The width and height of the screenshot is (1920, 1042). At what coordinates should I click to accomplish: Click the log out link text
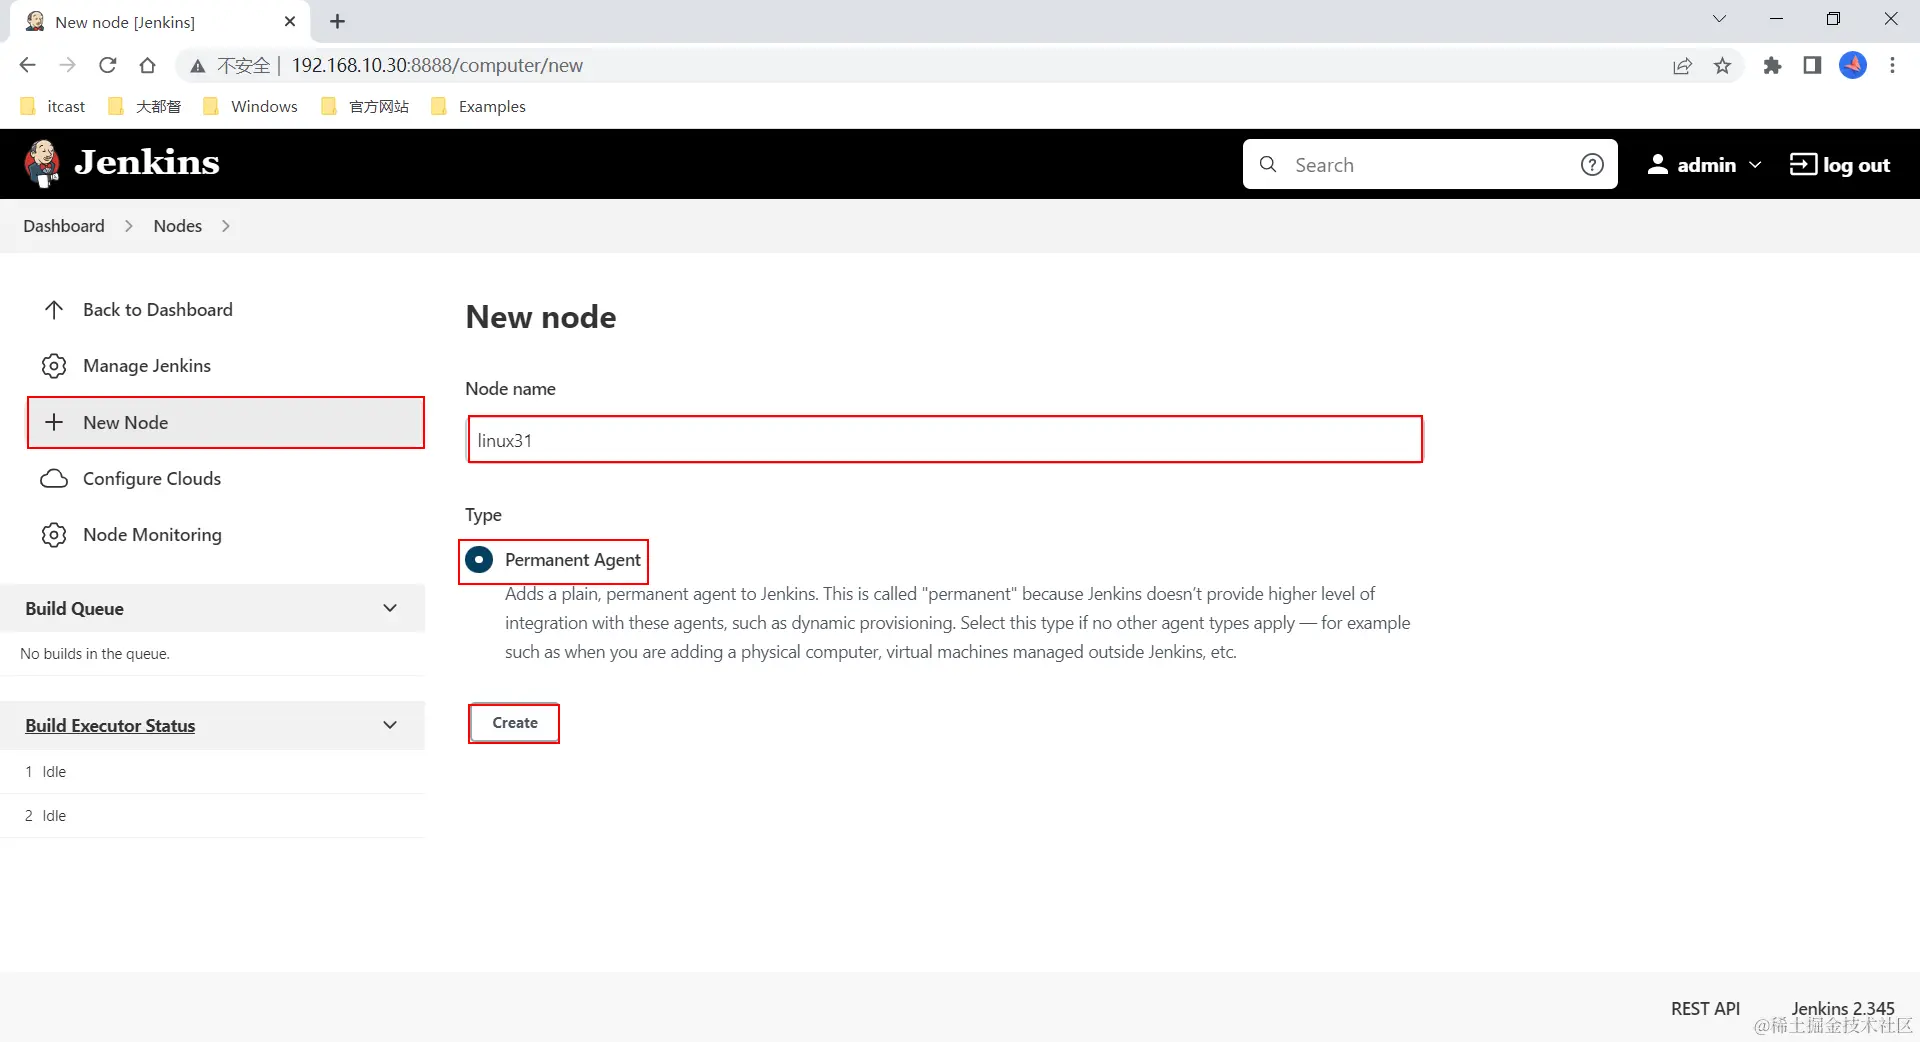tap(1856, 165)
